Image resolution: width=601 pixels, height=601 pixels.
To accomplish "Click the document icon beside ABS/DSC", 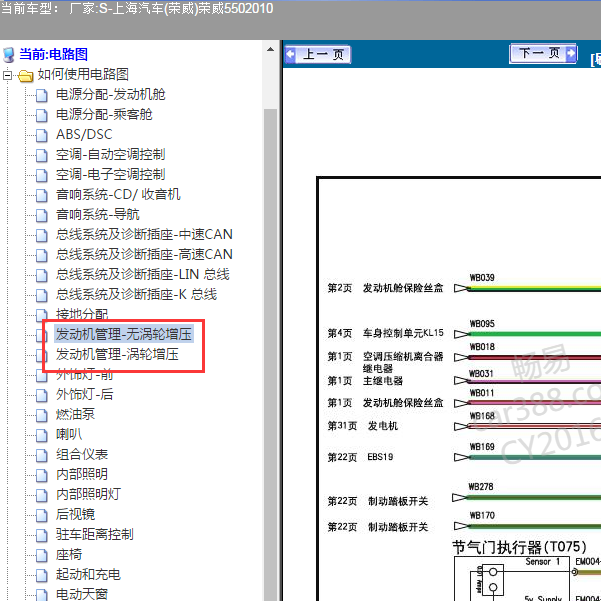I will click(41, 135).
